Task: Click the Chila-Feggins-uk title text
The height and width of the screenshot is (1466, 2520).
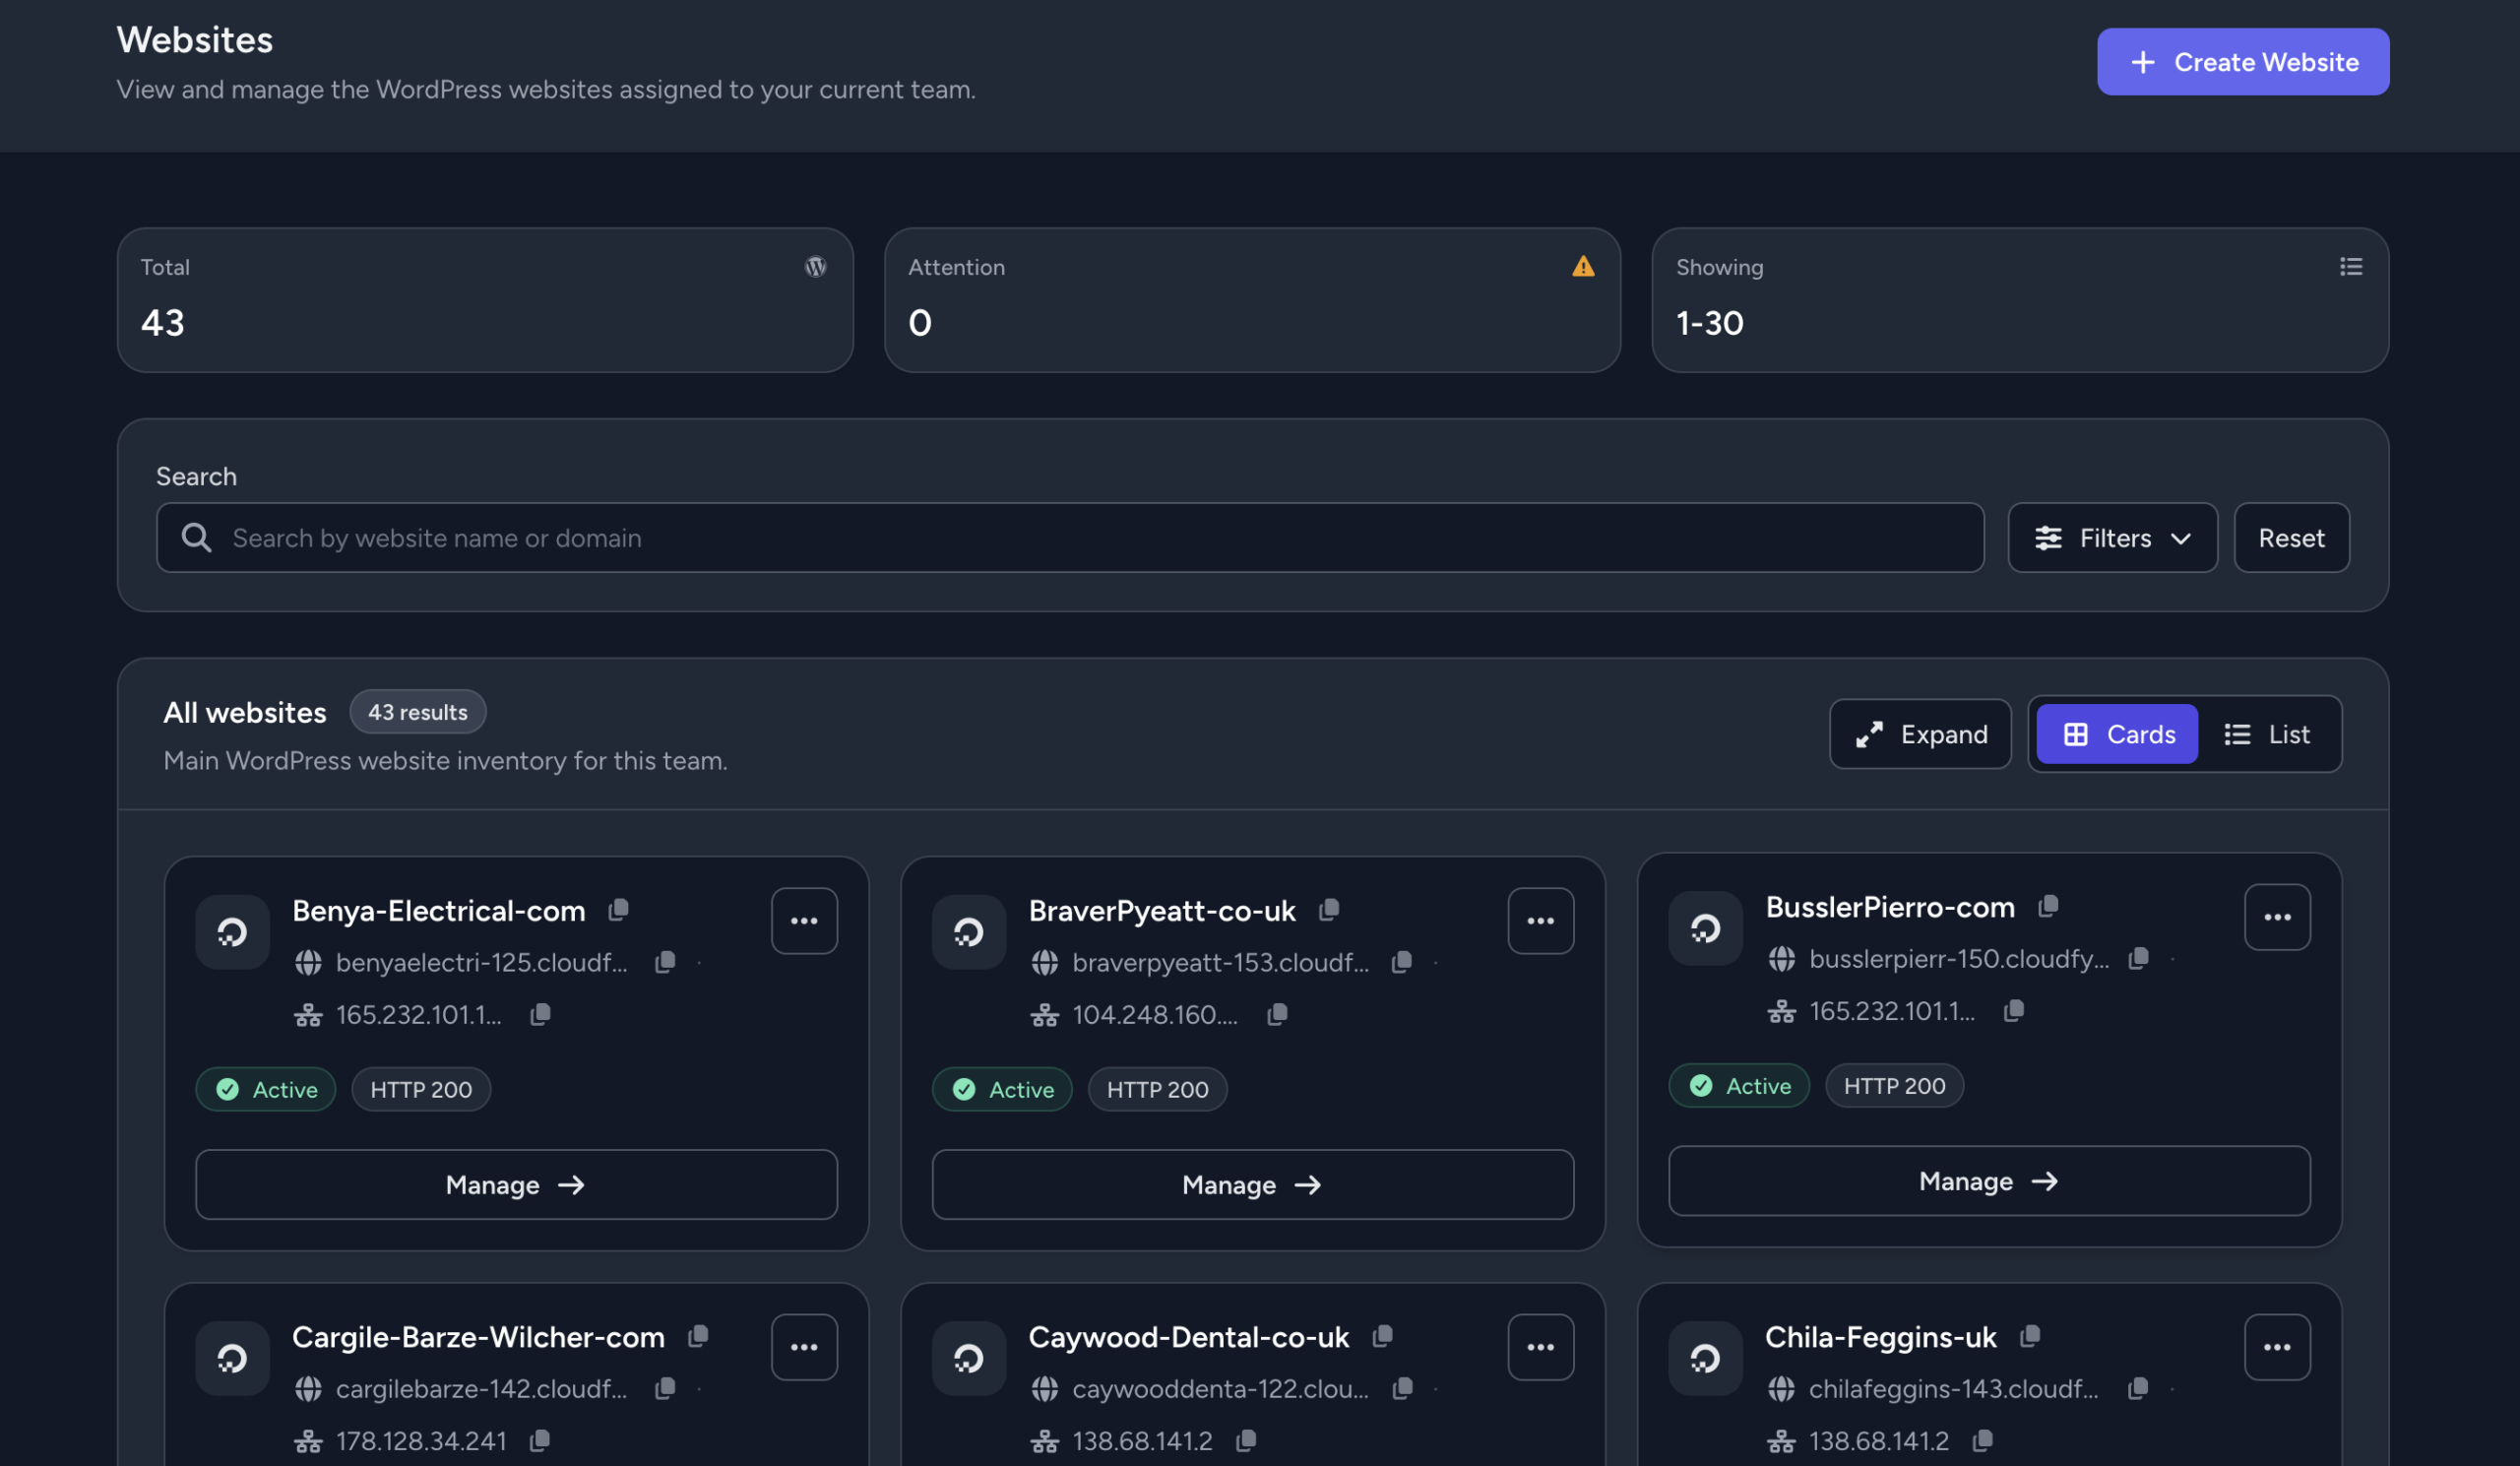Action: point(1881,1336)
